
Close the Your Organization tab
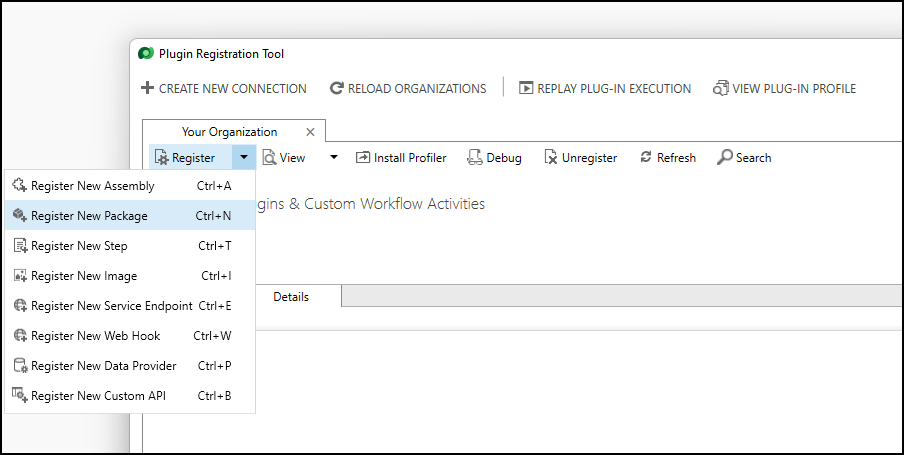pyautogui.click(x=310, y=132)
